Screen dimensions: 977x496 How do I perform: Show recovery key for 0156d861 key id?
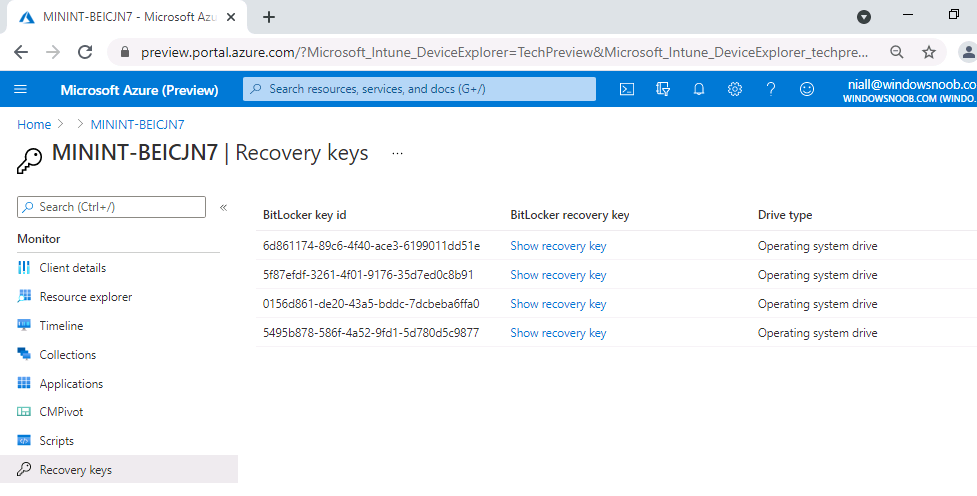[x=558, y=304]
